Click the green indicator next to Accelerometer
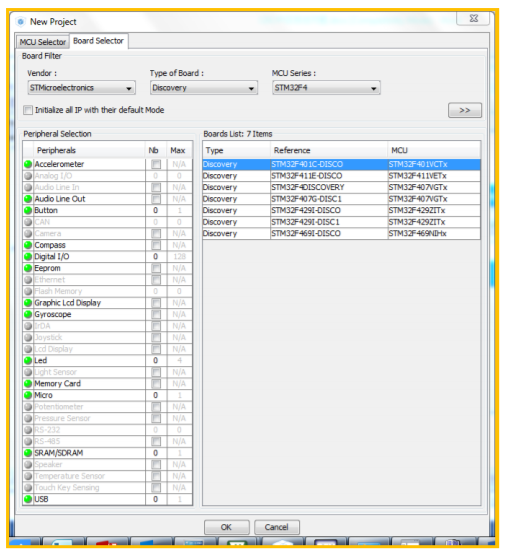Image resolution: width=505 pixels, height=559 pixels. 28,164
